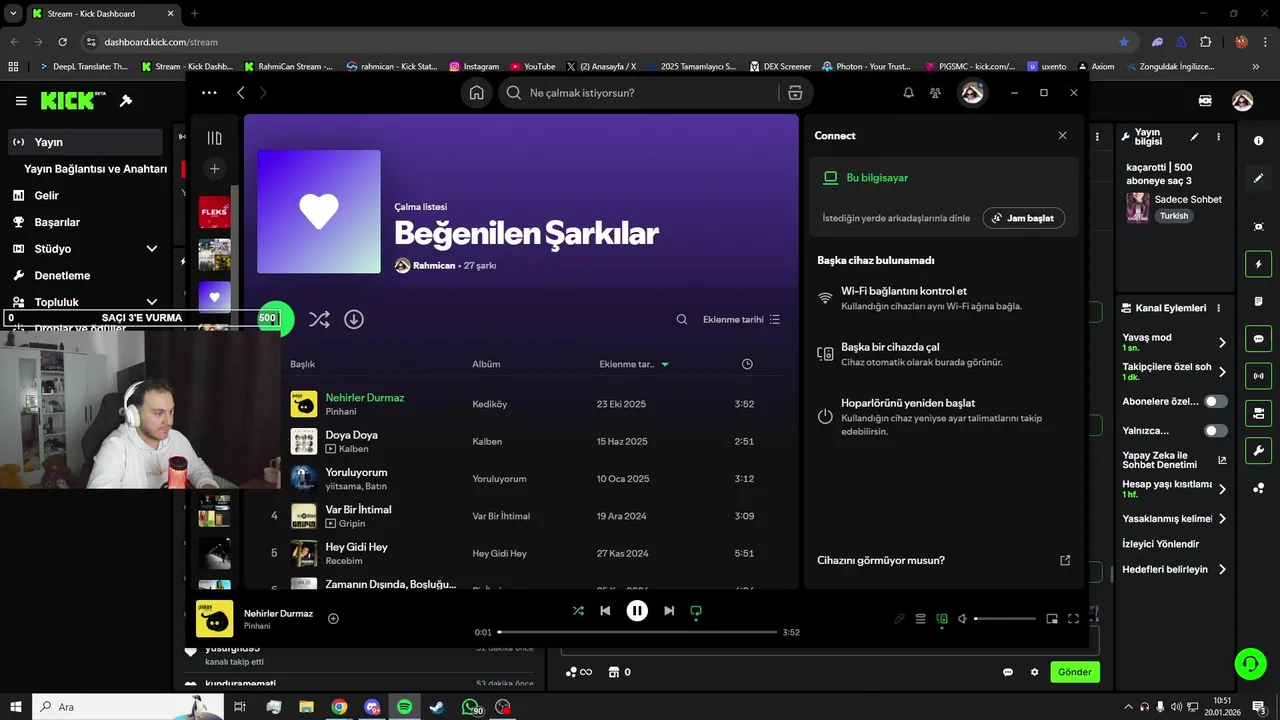Screen dimensions: 1280x720
Task: Enable shuffle next to play button
Action: [319, 319]
